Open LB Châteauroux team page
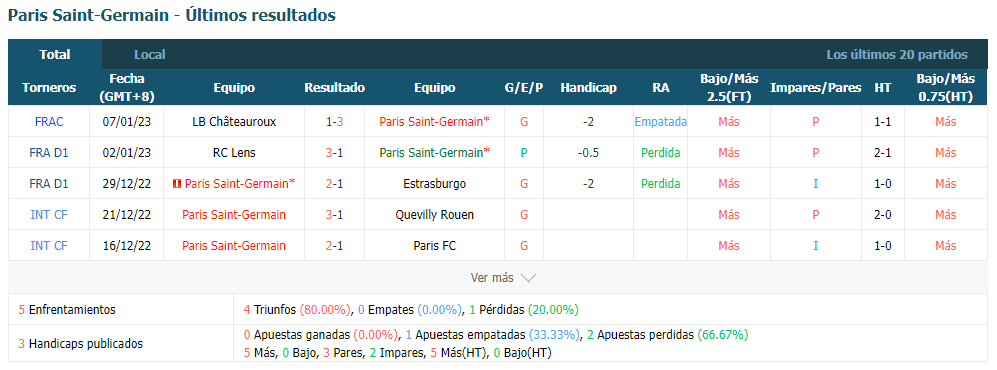Screen dimensions: 997x370 click(x=234, y=121)
